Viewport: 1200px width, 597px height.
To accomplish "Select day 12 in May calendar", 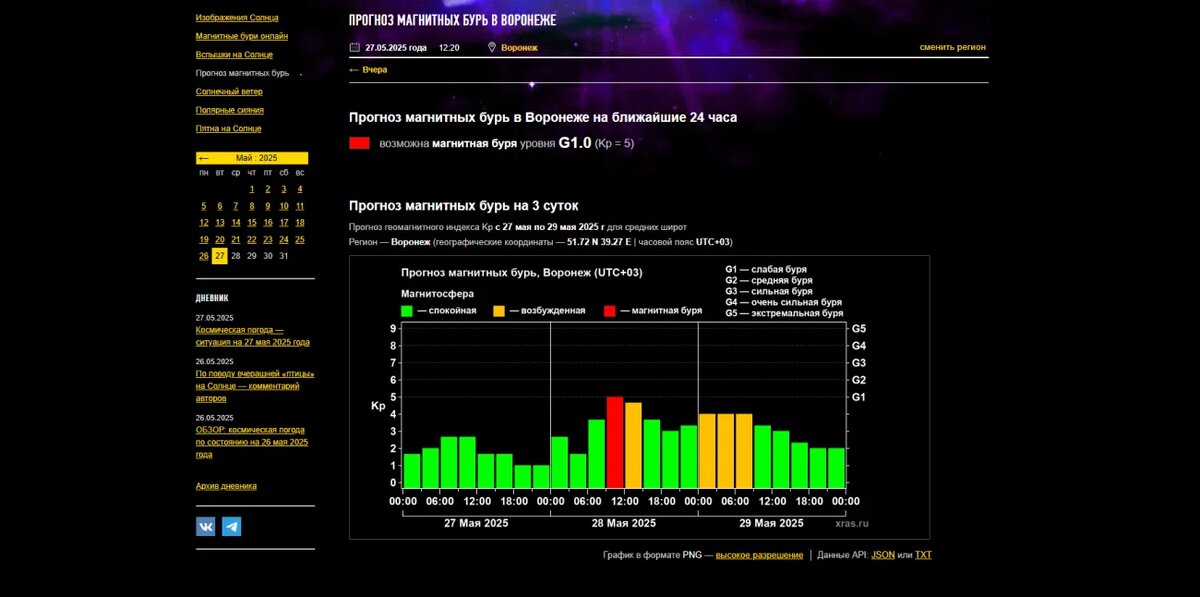I will 204,223.
